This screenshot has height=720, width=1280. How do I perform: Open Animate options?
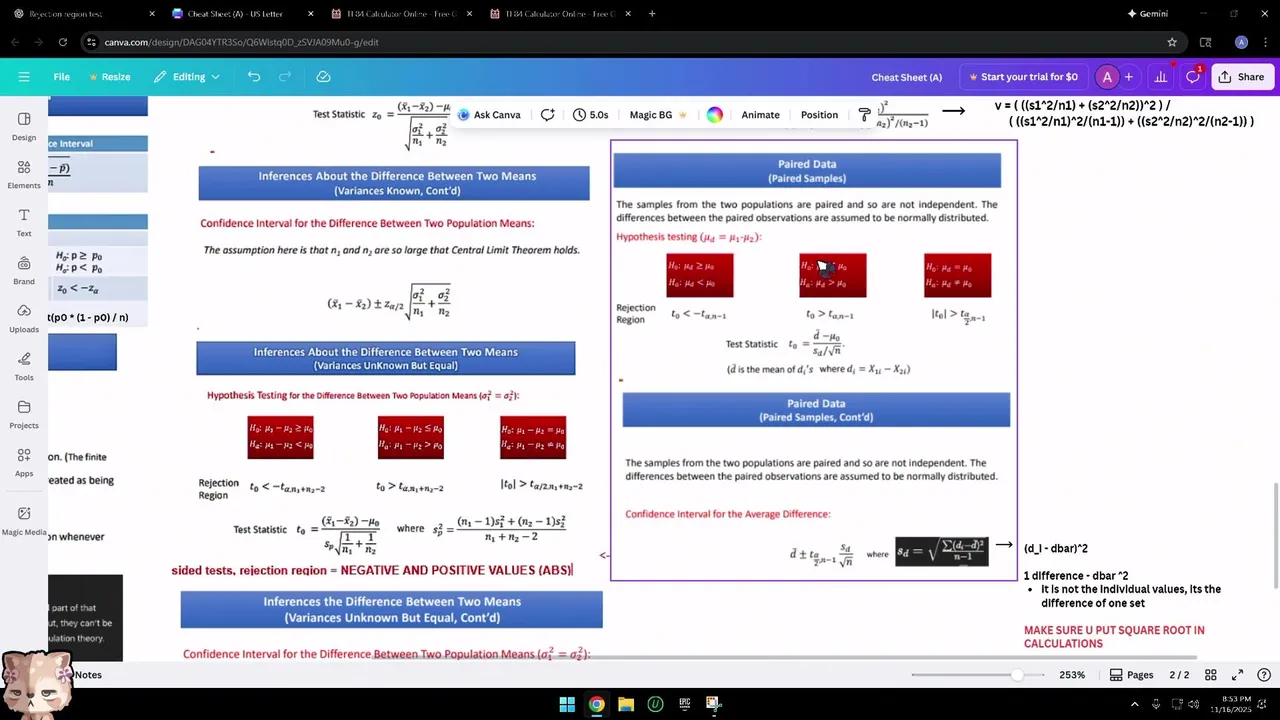[x=760, y=115]
